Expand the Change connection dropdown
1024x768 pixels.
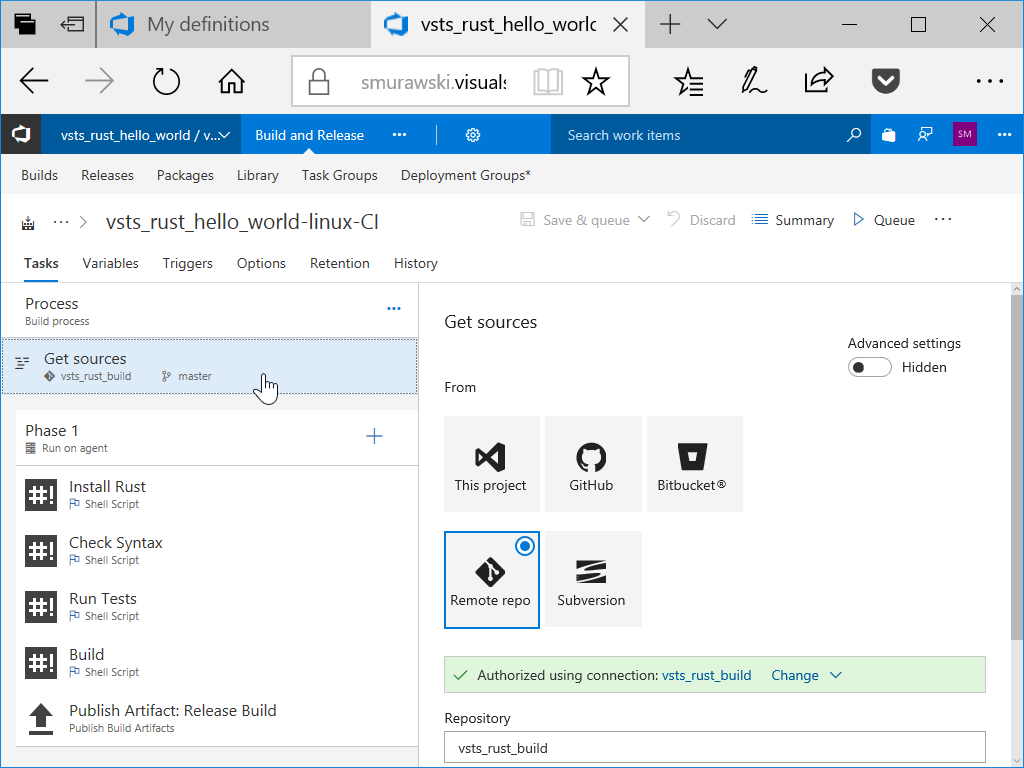coord(835,675)
